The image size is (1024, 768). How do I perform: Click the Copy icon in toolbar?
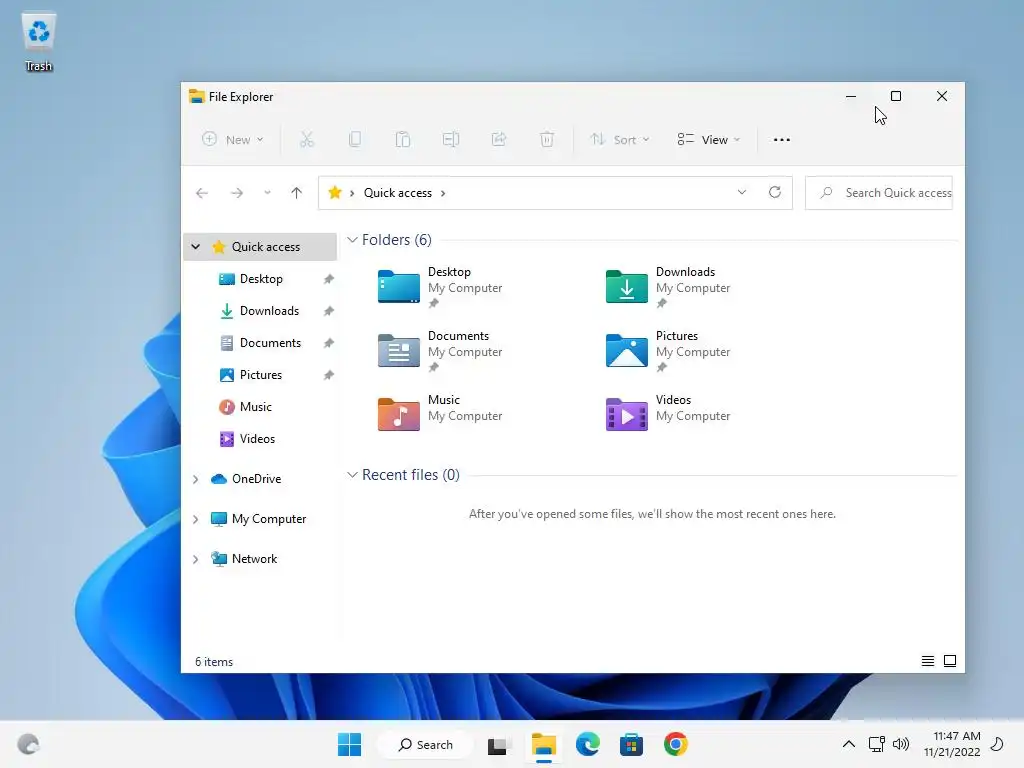point(355,139)
